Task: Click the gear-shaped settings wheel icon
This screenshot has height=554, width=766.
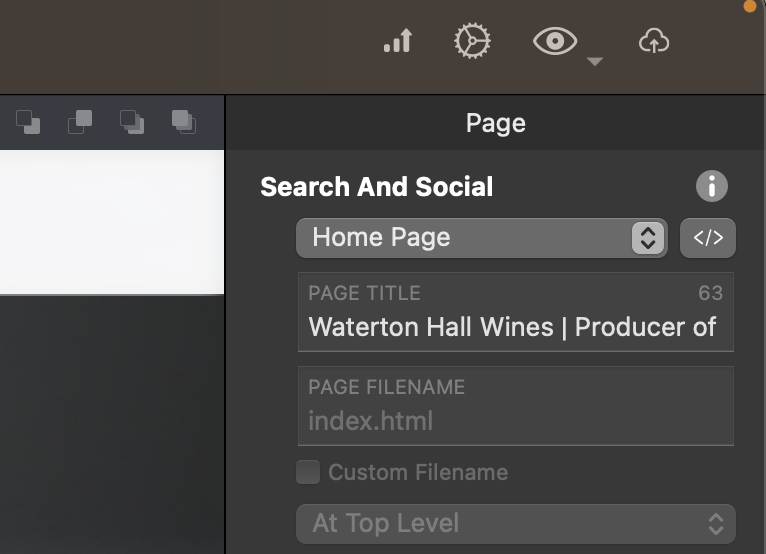Action: [x=473, y=42]
